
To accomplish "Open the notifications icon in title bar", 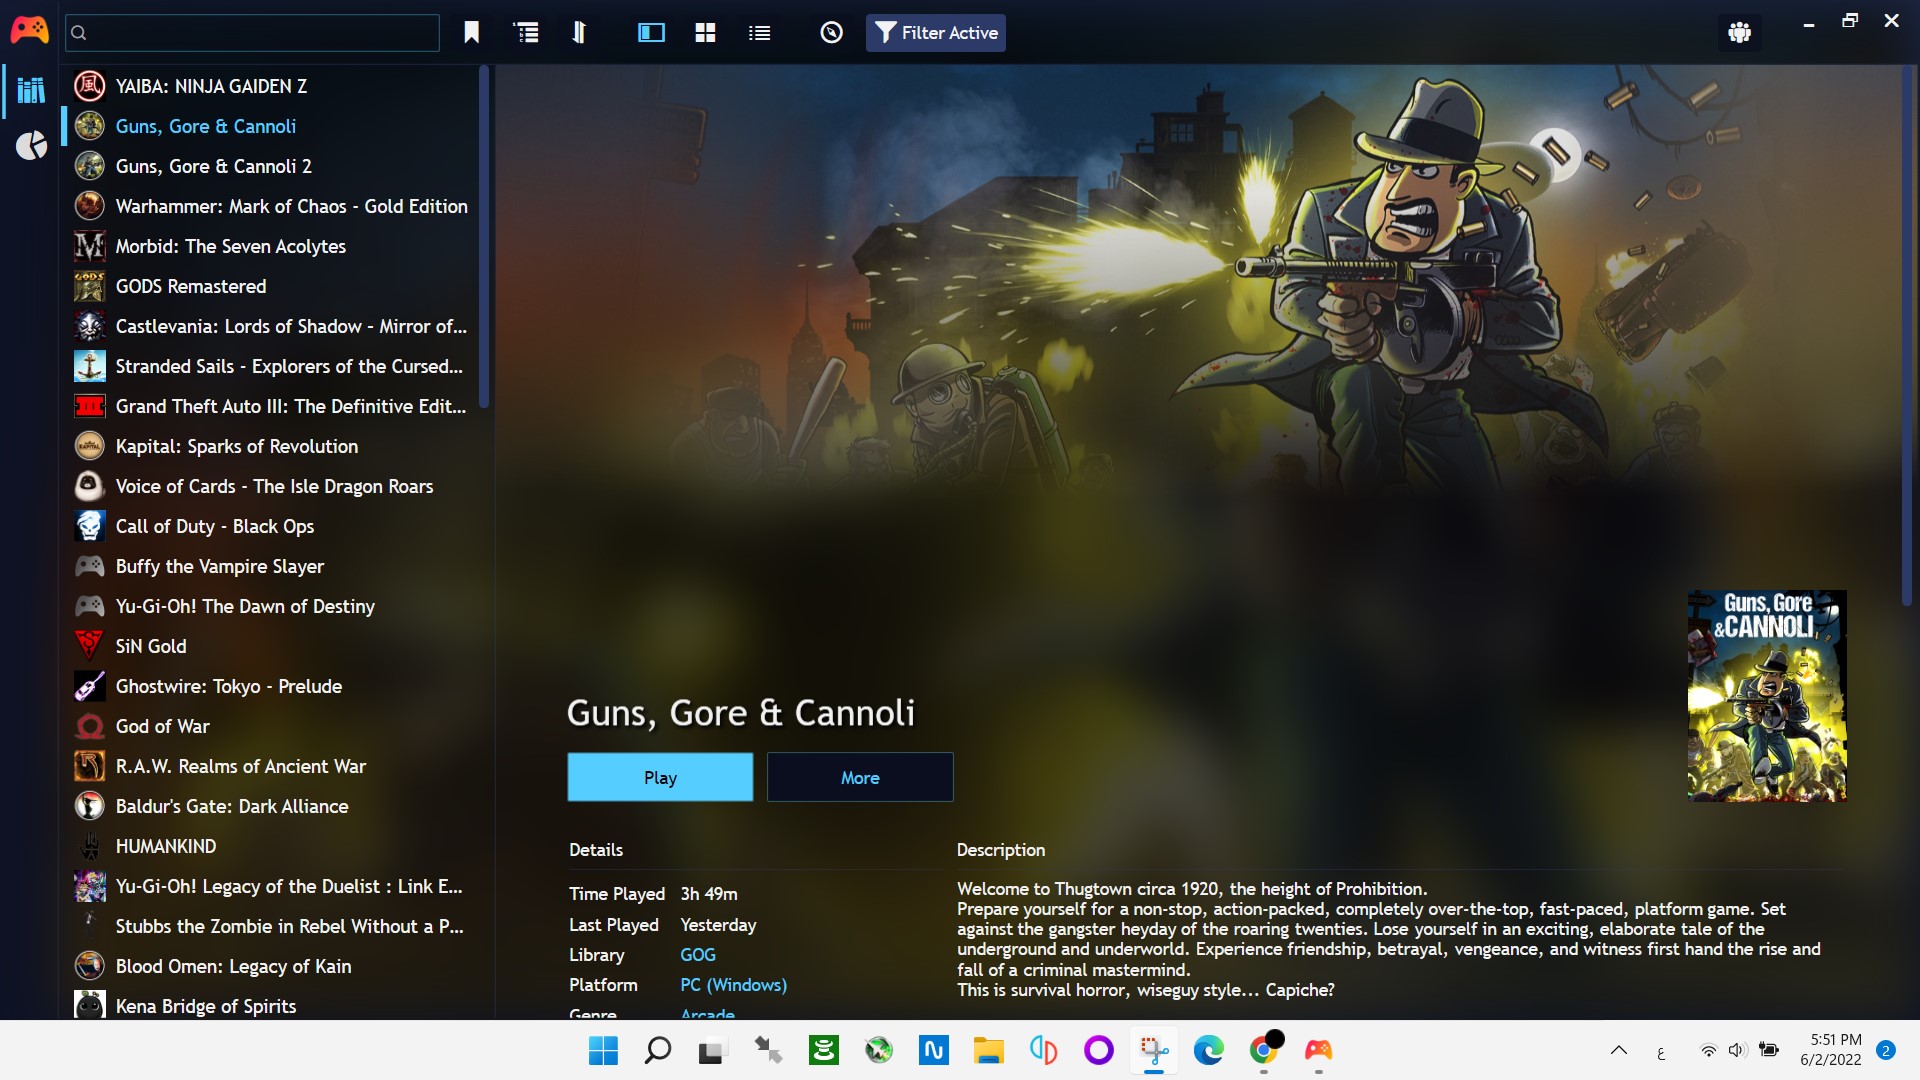I will [1740, 33].
